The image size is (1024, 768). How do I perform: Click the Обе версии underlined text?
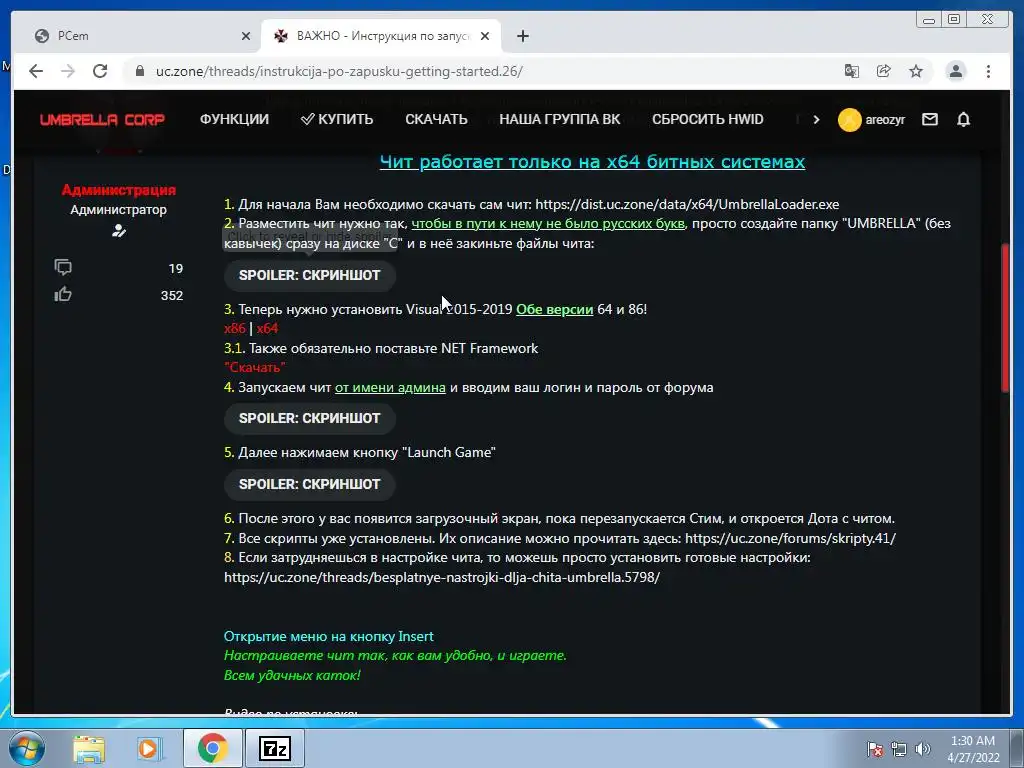pos(554,310)
